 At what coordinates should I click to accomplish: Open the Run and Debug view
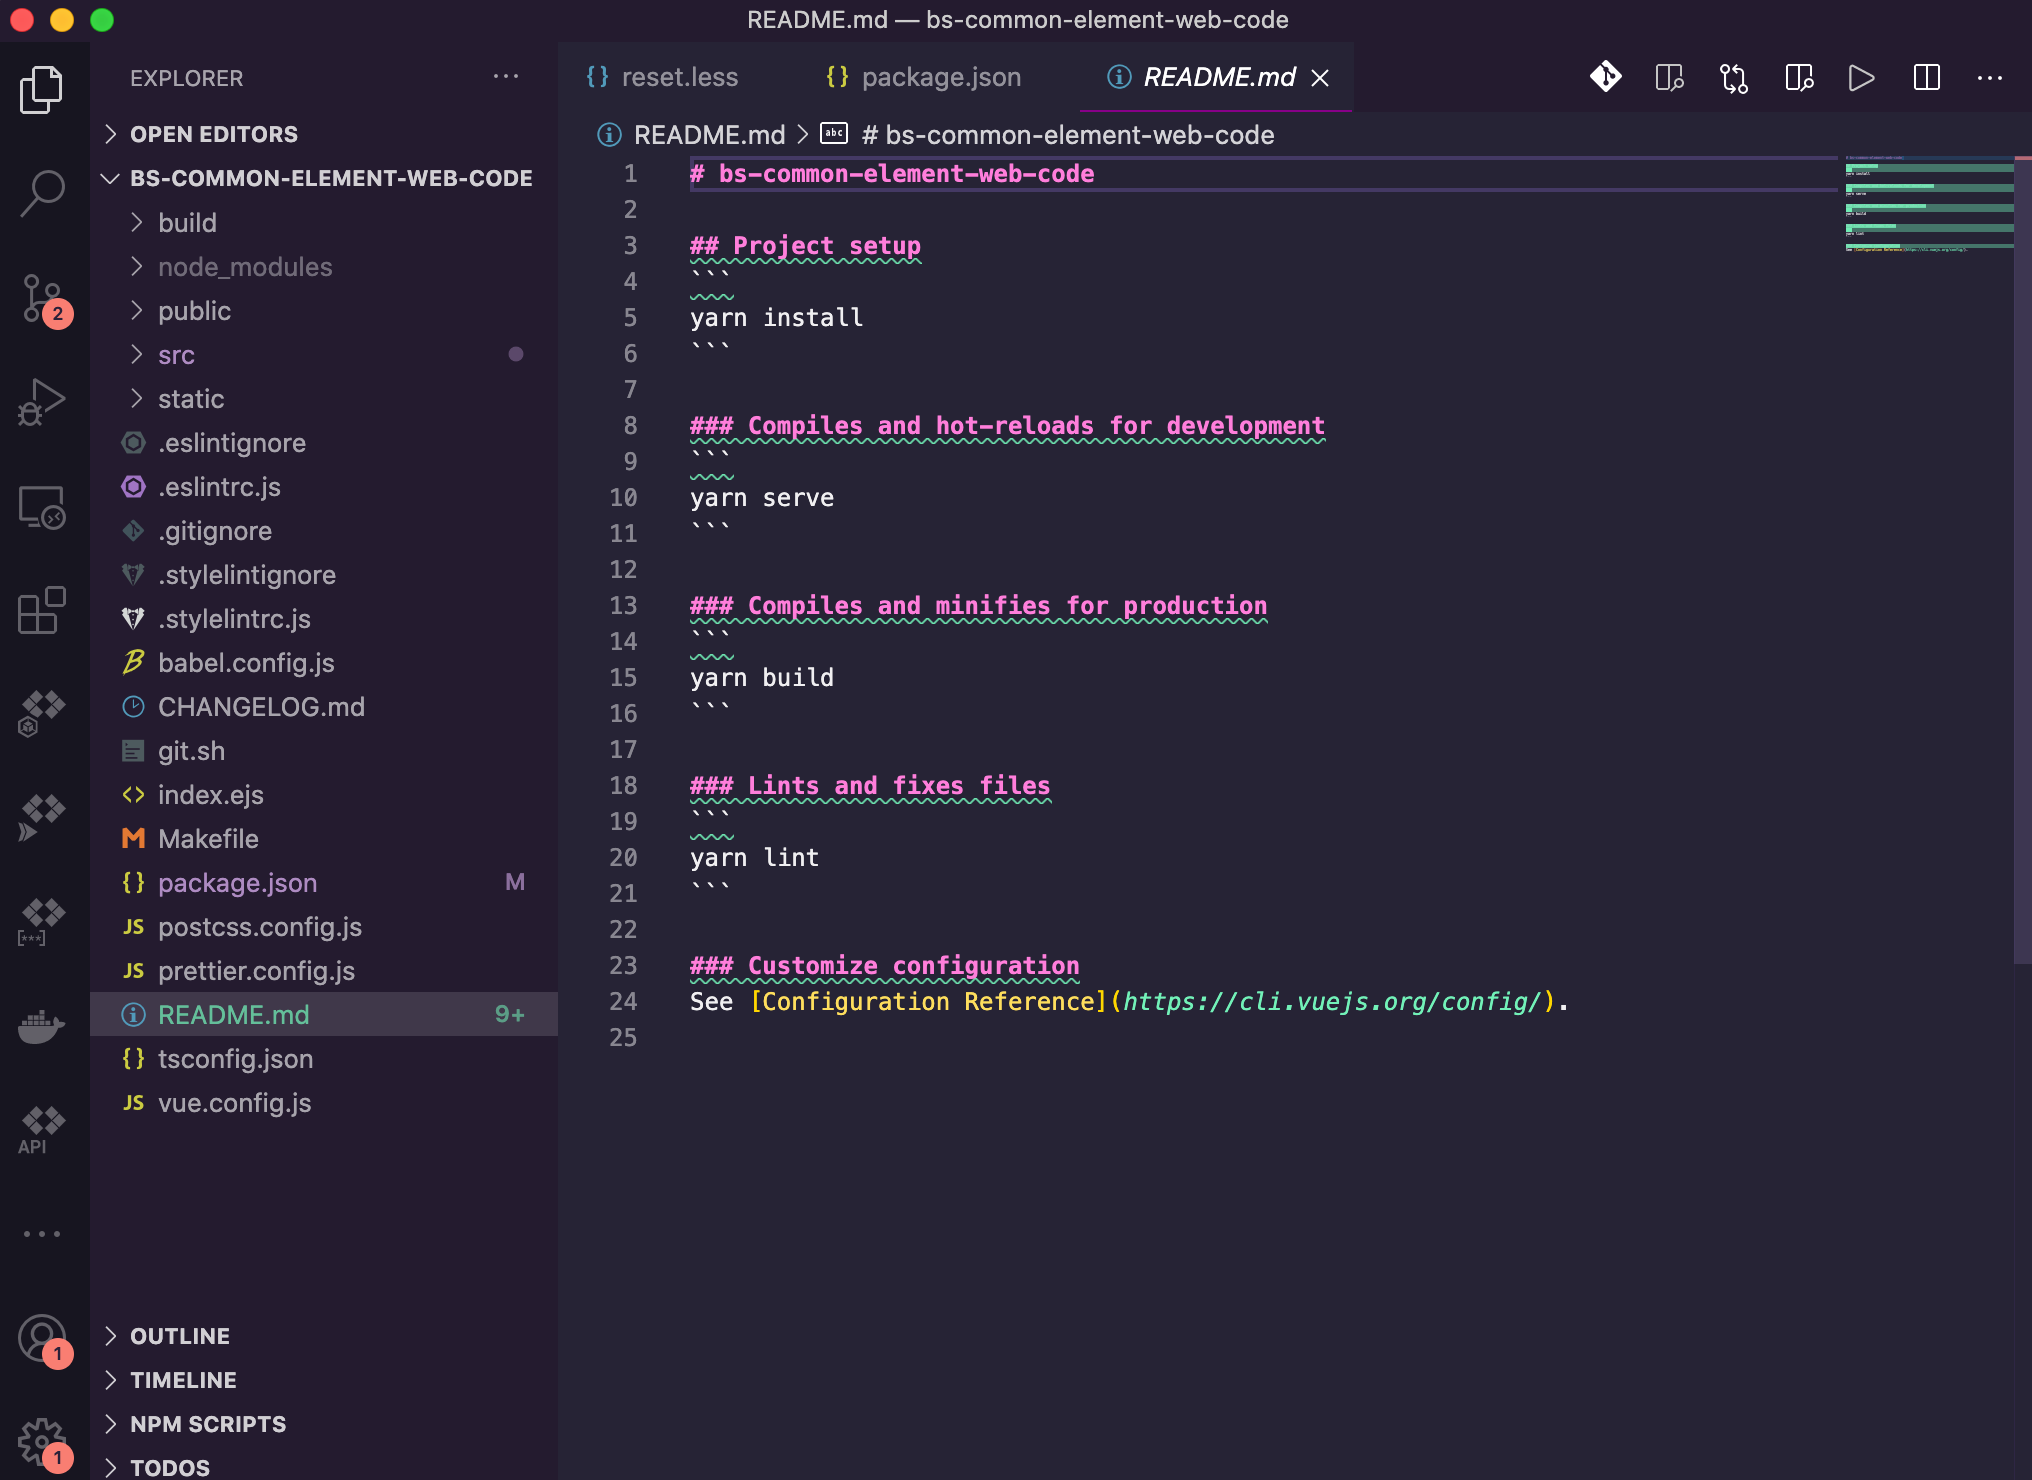(x=42, y=402)
